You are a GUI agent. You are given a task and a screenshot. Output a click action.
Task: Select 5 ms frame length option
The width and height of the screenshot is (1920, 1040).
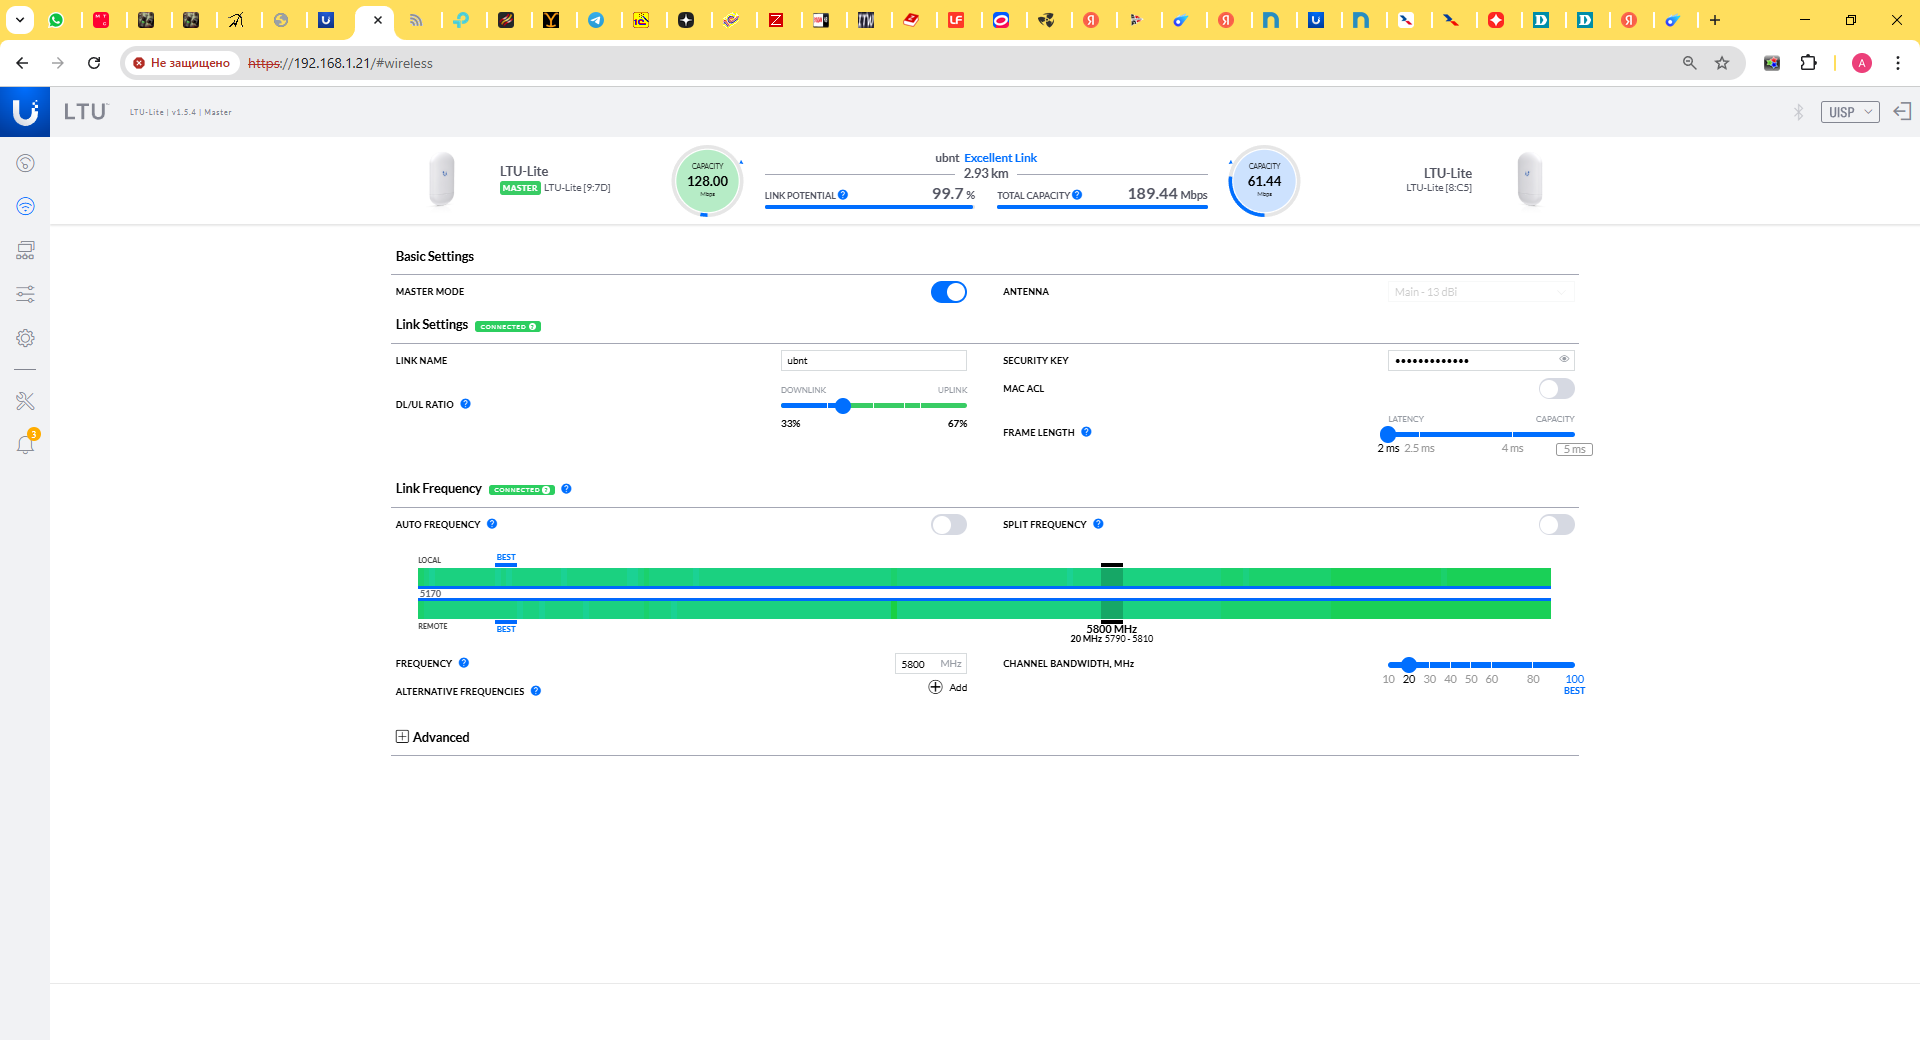pyautogui.click(x=1574, y=449)
